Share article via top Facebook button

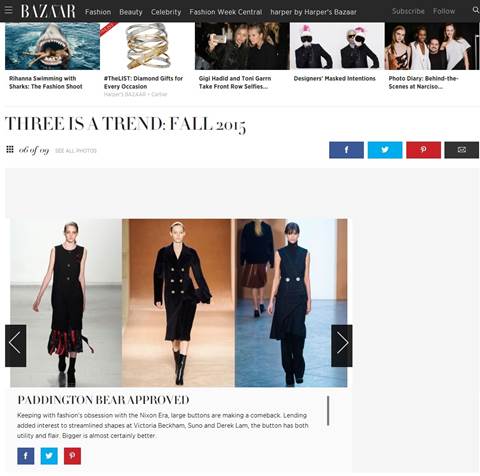[346, 150]
